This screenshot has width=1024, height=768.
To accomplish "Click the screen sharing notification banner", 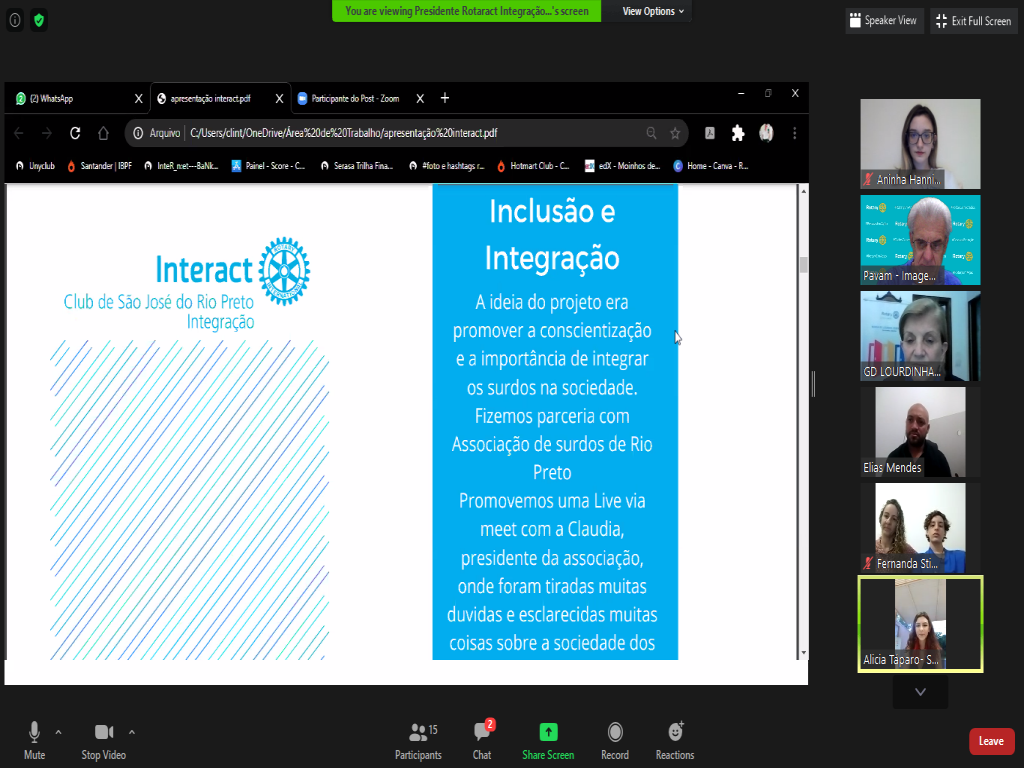I will (x=467, y=11).
